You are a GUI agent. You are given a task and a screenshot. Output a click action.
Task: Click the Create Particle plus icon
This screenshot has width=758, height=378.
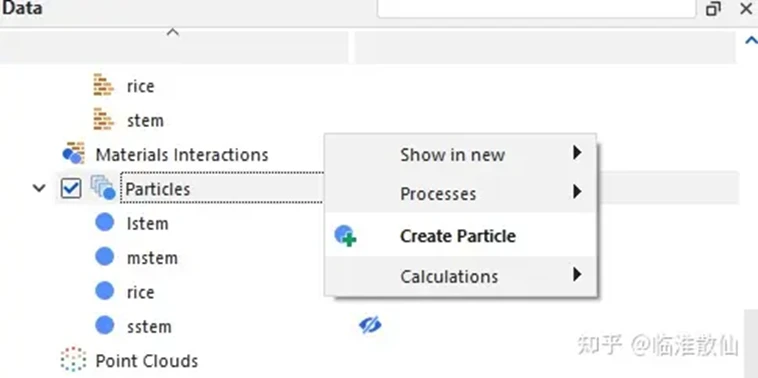345,236
